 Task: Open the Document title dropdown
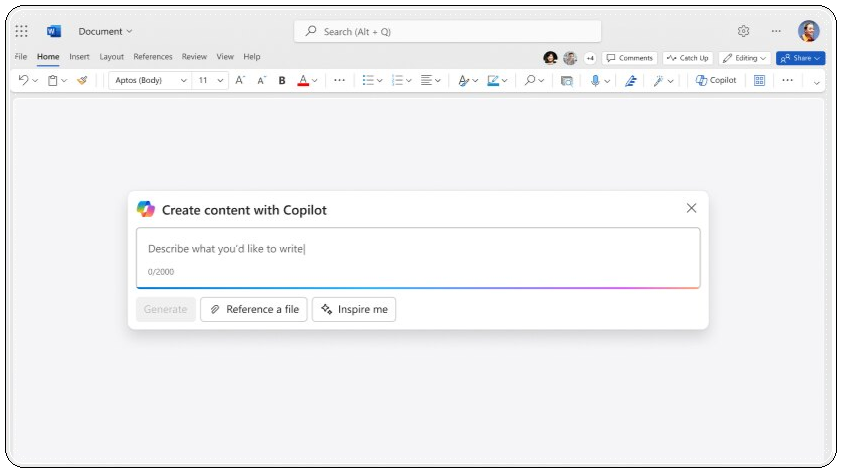coord(105,31)
